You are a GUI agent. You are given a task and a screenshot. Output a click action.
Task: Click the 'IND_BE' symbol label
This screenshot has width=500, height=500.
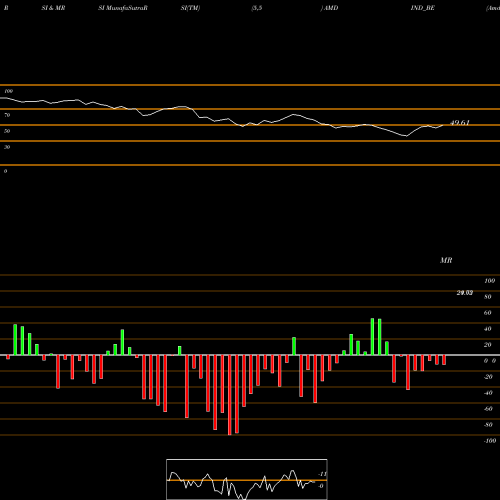pyautogui.click(x=422, y=8)
